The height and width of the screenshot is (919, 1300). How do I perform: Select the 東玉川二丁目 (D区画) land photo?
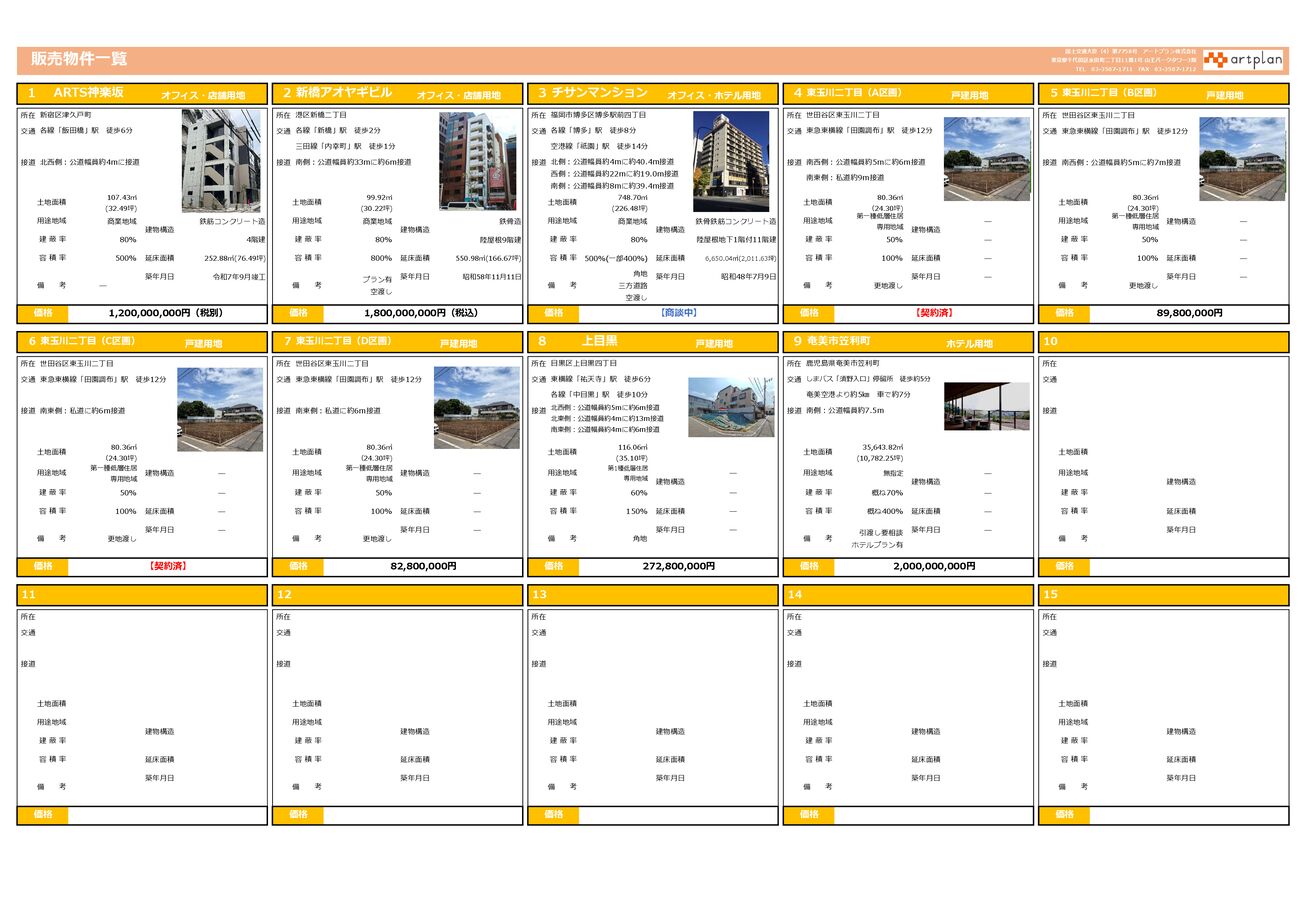[x=476, y=408]
